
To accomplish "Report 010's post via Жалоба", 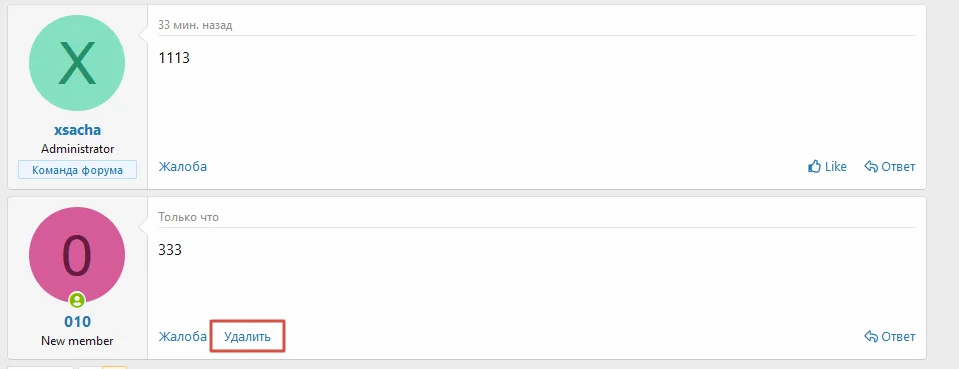I will (183, 337).
